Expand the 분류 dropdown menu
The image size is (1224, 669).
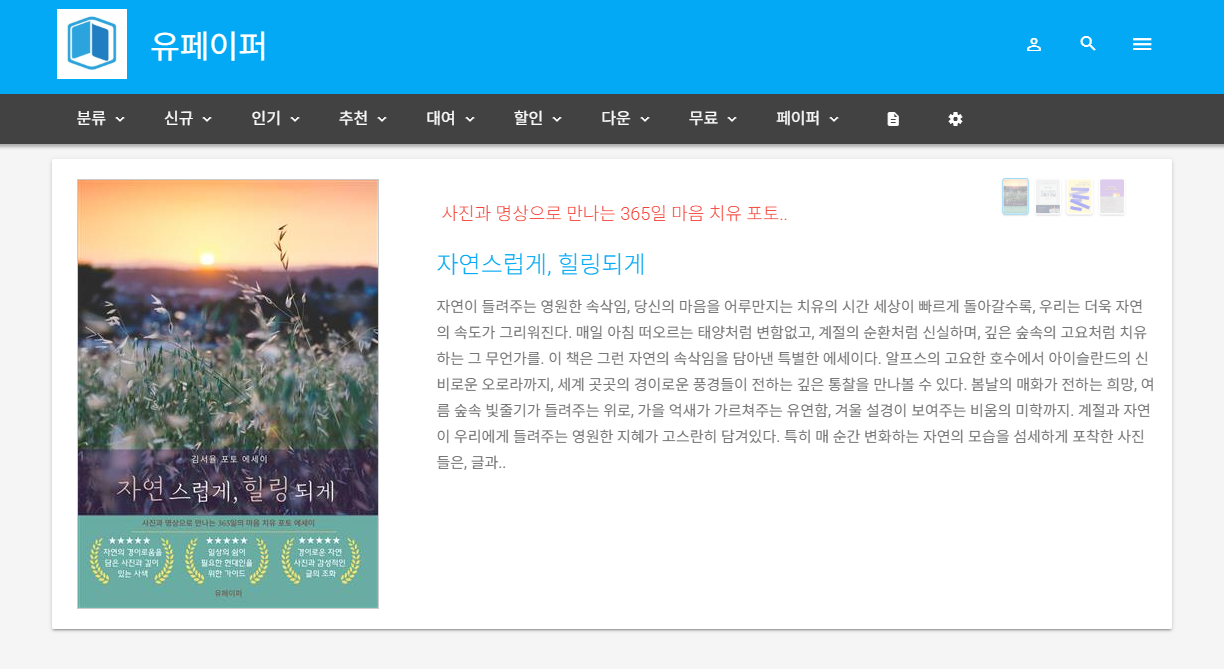(x=101, y=118)
